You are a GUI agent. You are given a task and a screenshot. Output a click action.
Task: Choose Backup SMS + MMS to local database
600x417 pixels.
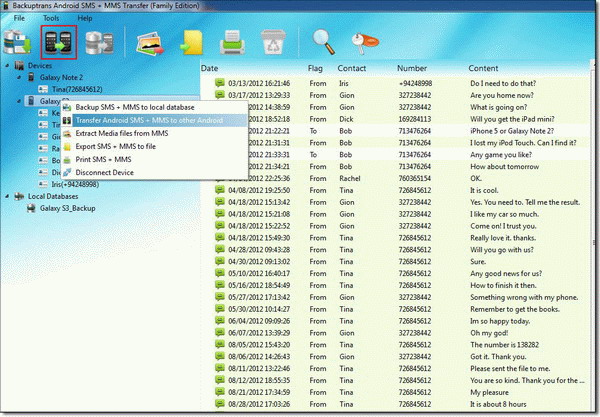pyautogui.click(x=155, y=108)
